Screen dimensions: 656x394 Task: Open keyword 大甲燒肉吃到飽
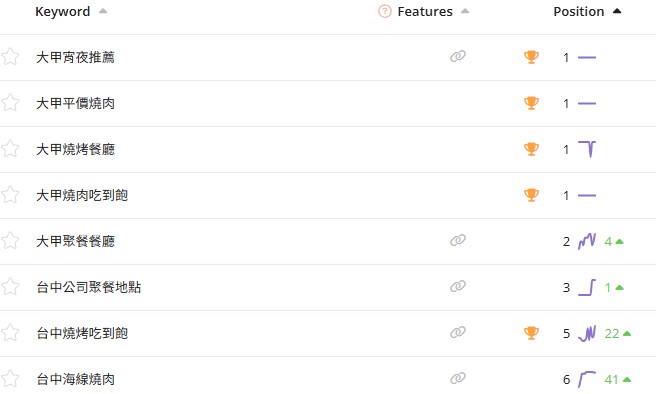[x=82, y=195]
